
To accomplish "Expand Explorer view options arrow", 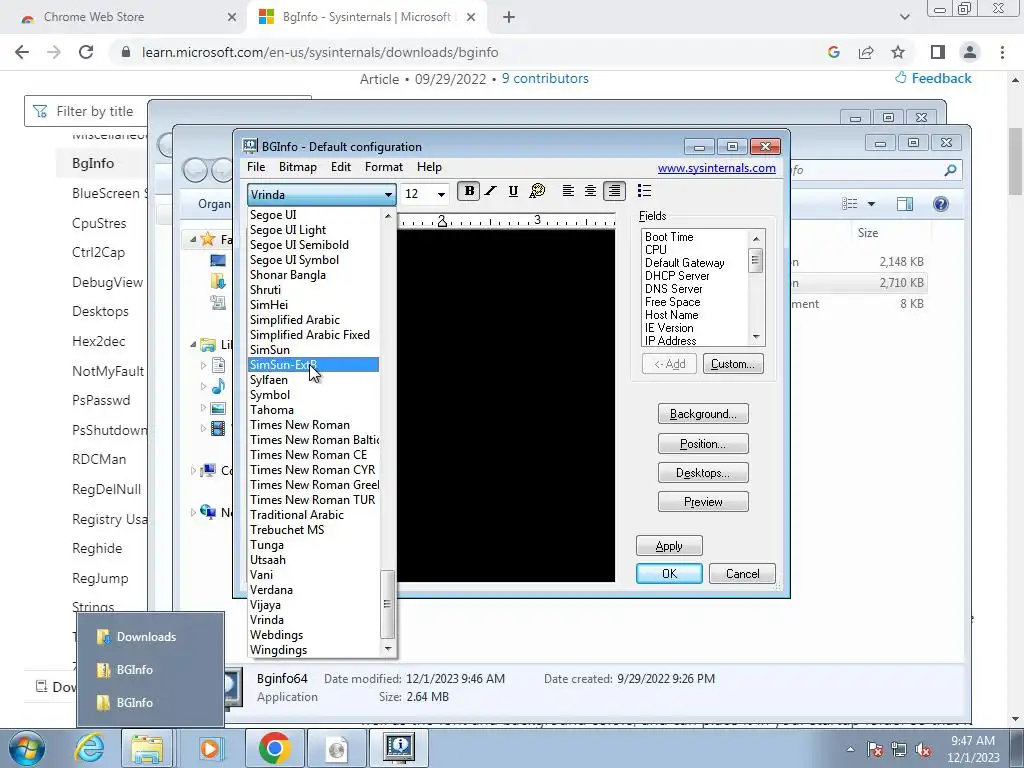I will (871, 204).
